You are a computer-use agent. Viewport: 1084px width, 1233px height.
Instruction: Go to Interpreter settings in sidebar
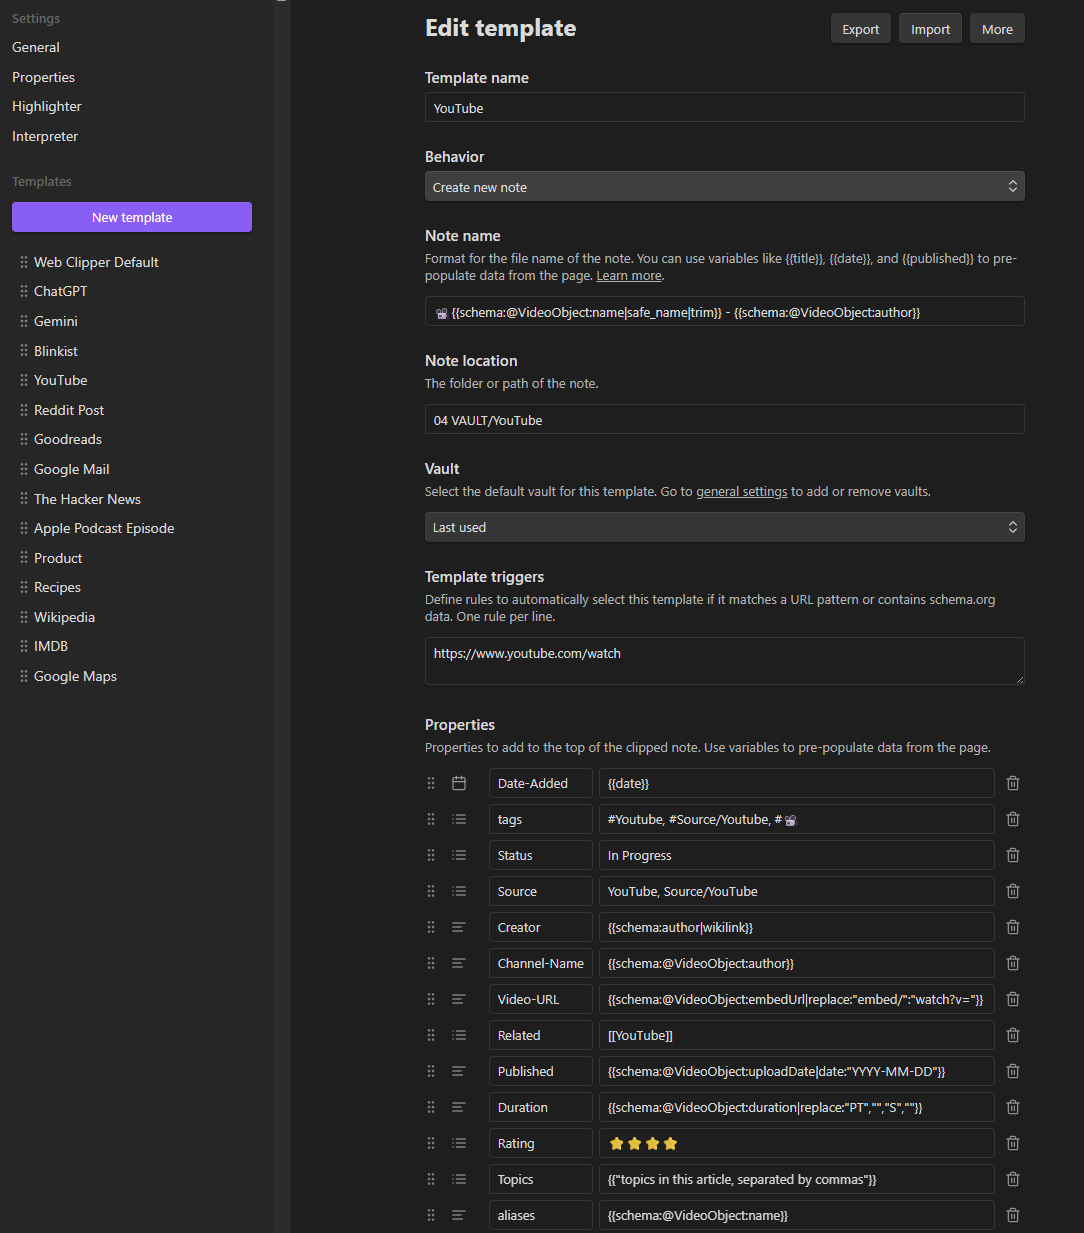click(45, 136)
